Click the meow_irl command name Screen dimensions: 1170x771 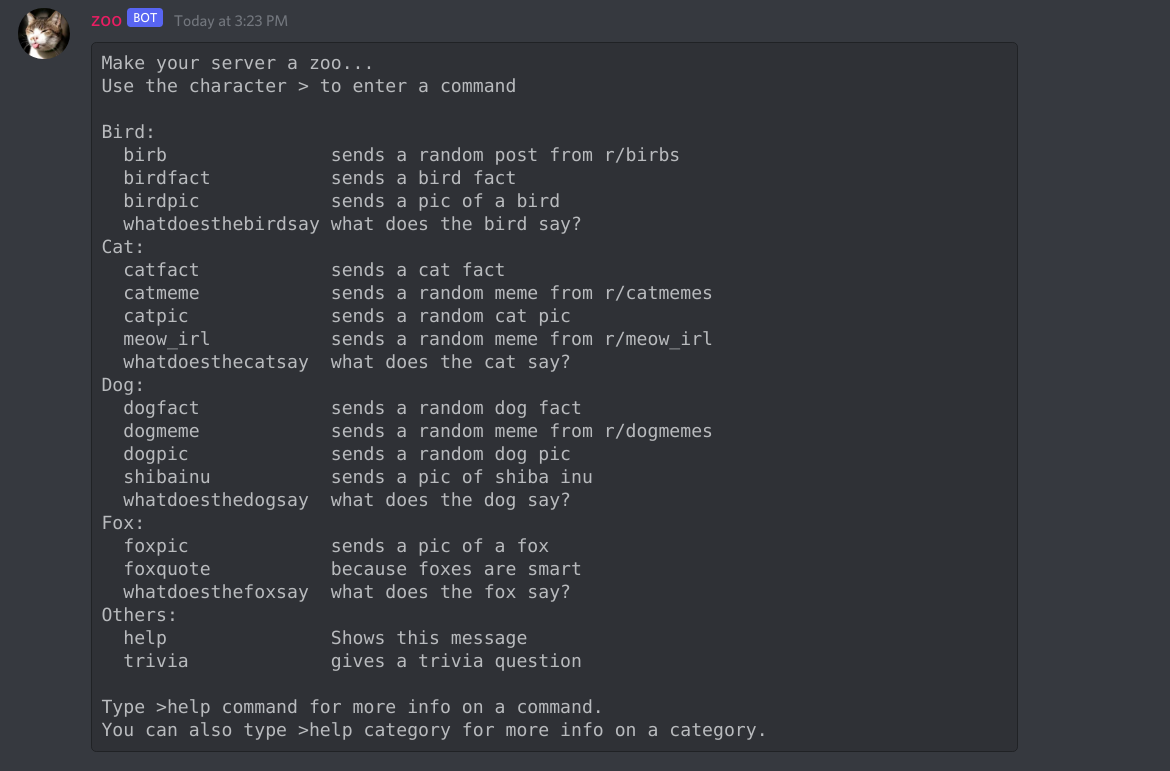pyautogui.click(x=167, y=339)
